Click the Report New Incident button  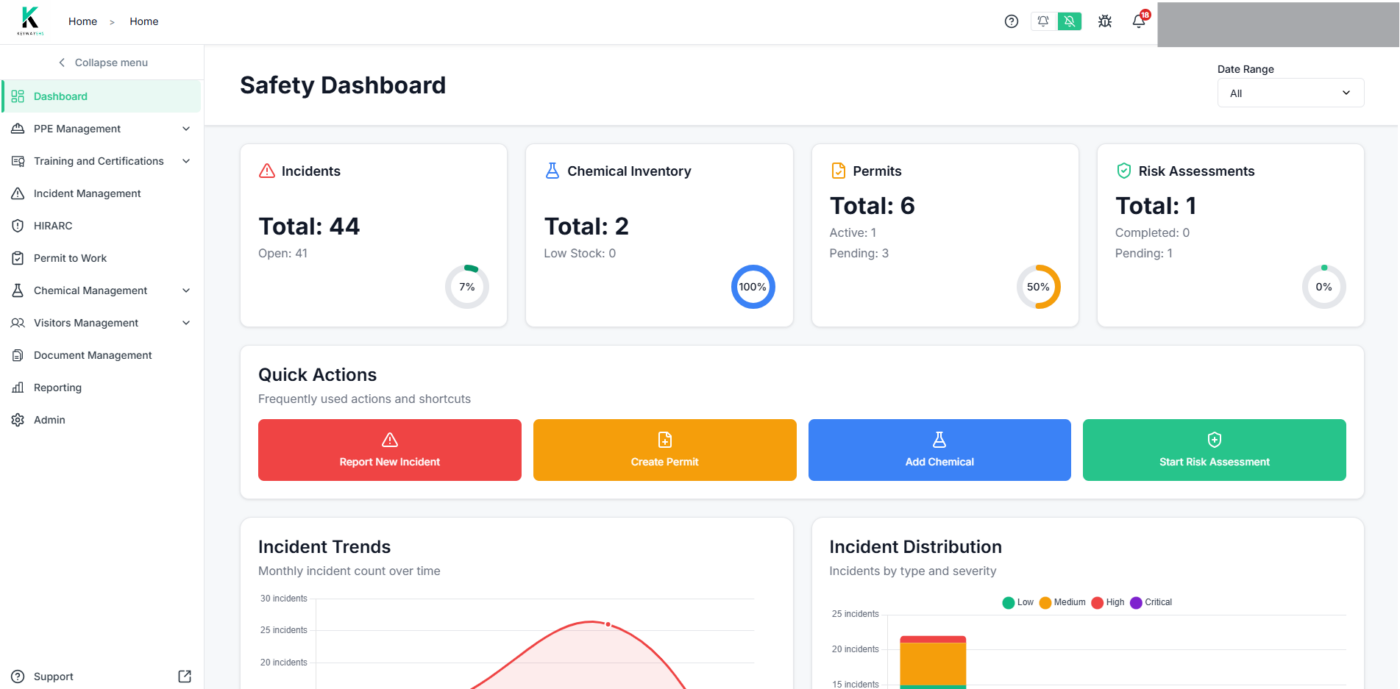pyautogui.click(x=389, y=449)
